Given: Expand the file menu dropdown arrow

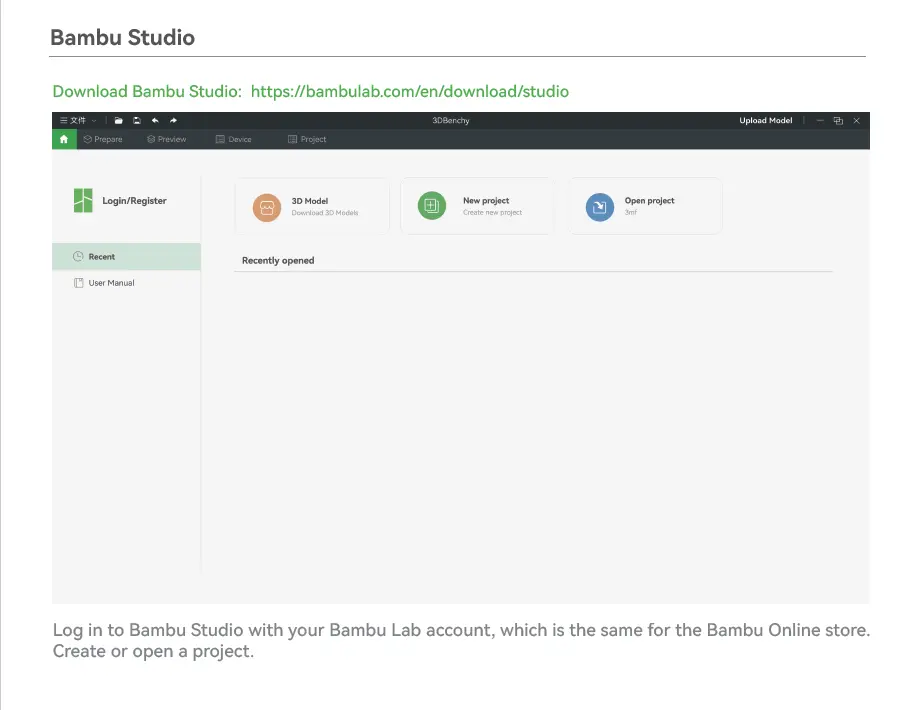Looking at the screenshot, I should pyautogui.click(x=94, y=121).
